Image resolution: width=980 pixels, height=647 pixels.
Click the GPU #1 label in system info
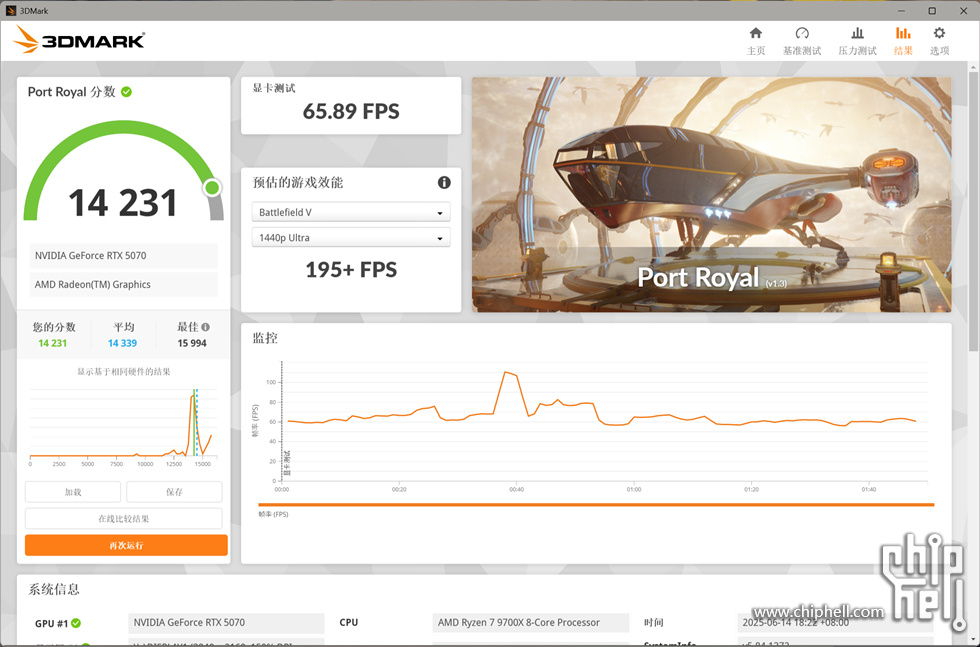51,623
